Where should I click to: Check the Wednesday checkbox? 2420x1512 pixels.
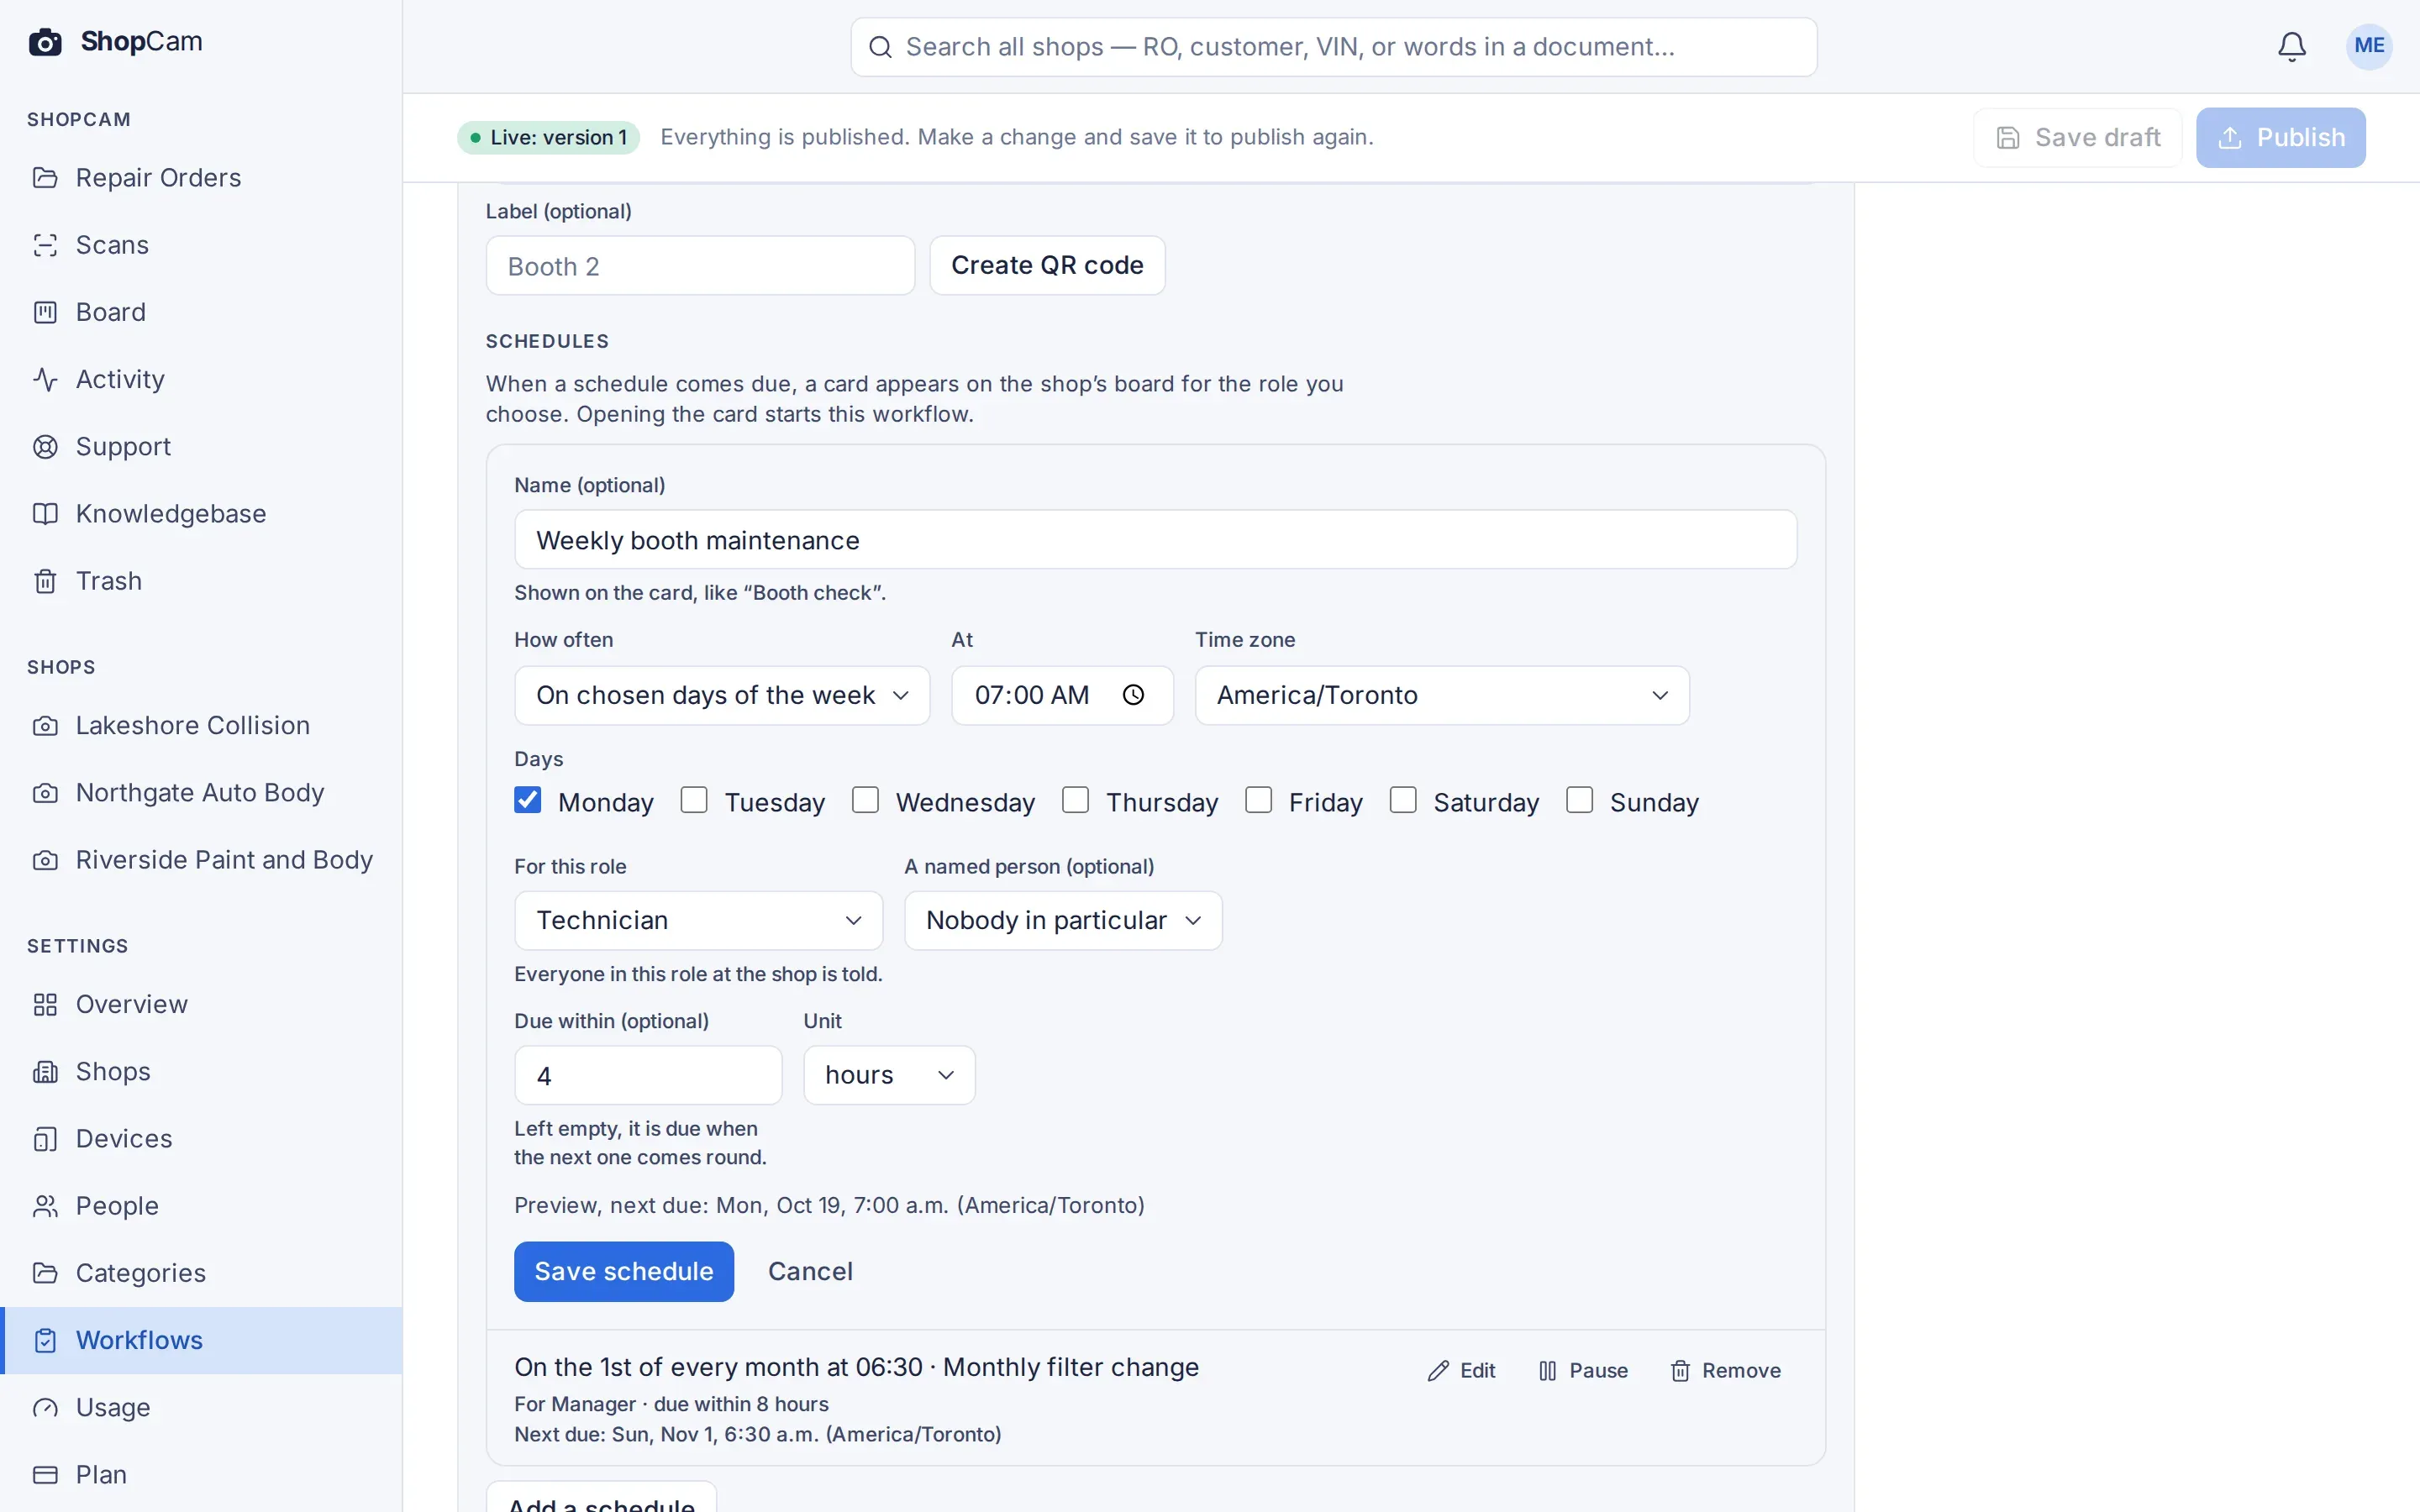click(x=865, y=800)
